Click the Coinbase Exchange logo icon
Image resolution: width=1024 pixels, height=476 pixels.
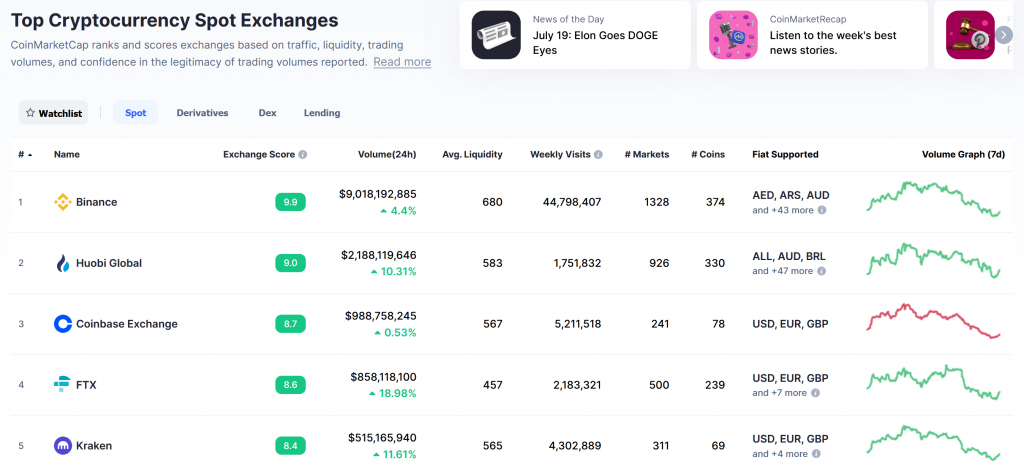(x=63, y=324)
